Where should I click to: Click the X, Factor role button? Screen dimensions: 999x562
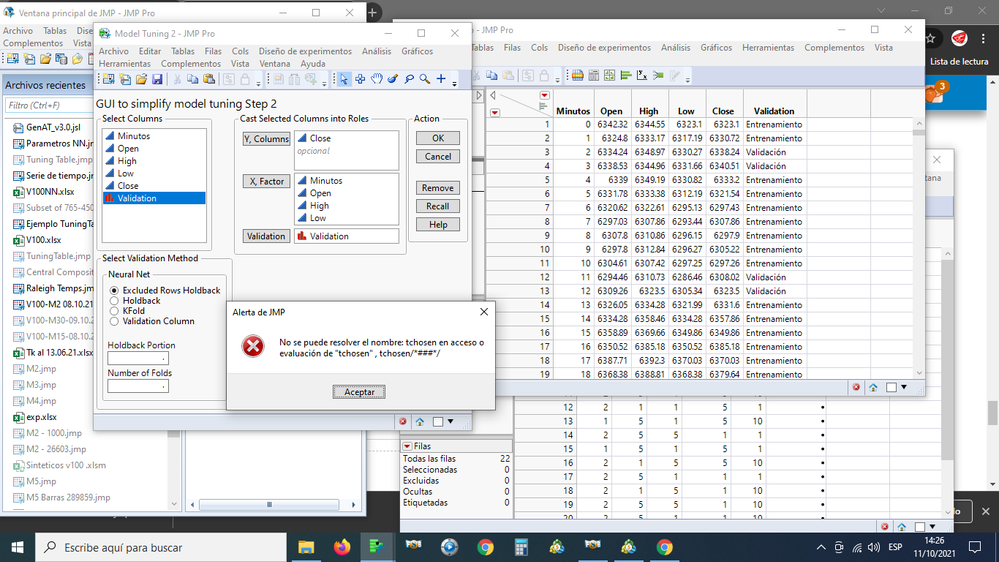click(x=266, y=181)
